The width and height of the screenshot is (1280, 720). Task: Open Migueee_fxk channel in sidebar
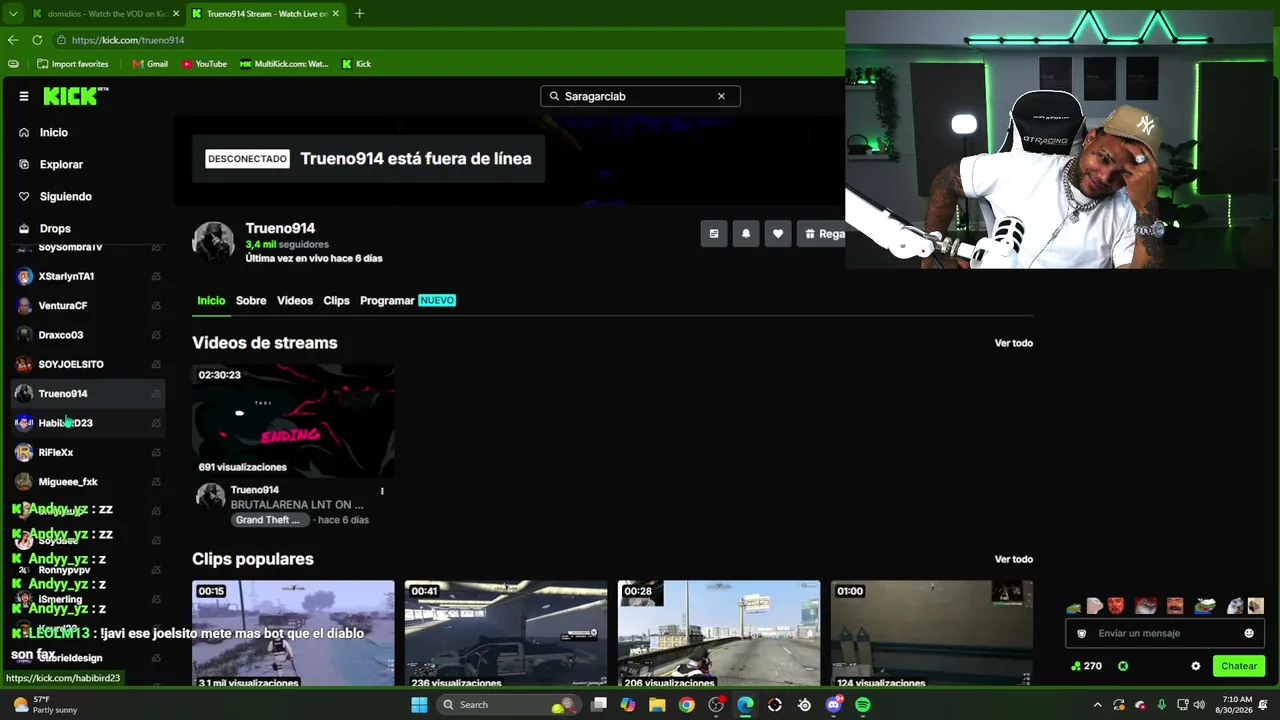[x=88, y=482]
